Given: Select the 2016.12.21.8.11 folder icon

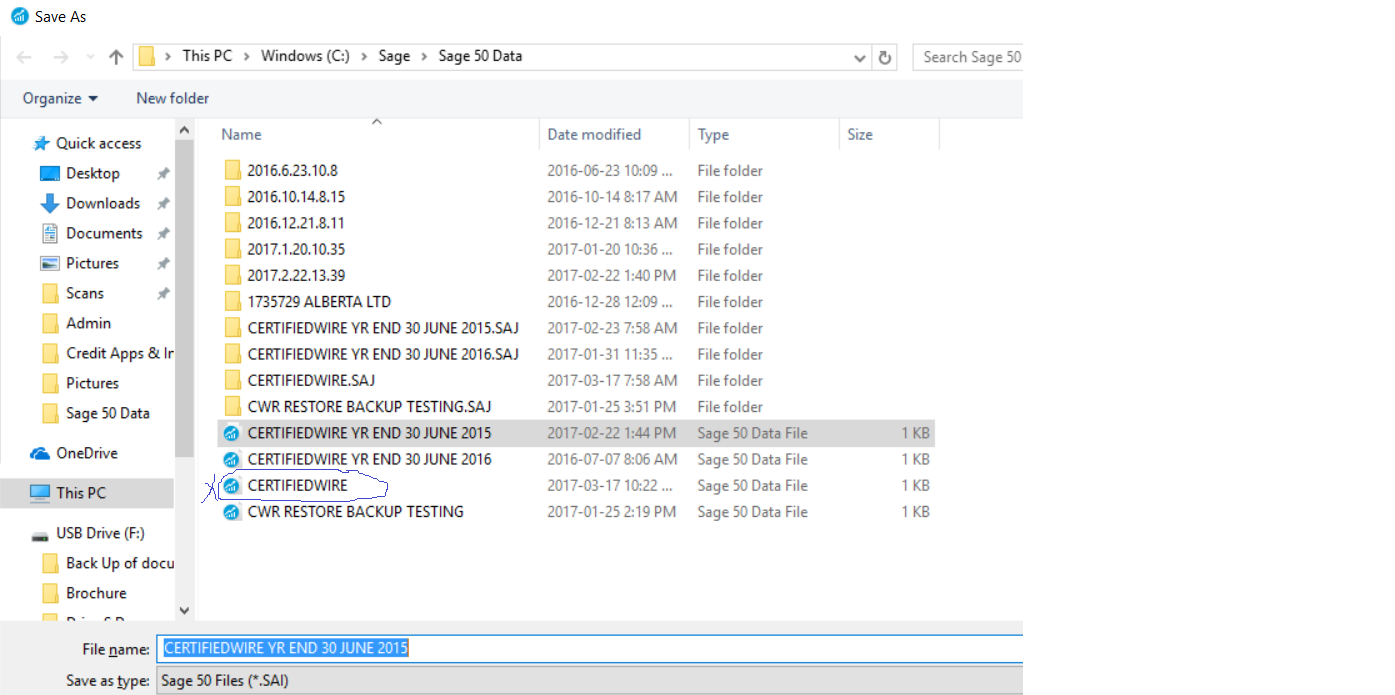Looking at the screenshot, I should pyautogui.click(x=232, y=222).
